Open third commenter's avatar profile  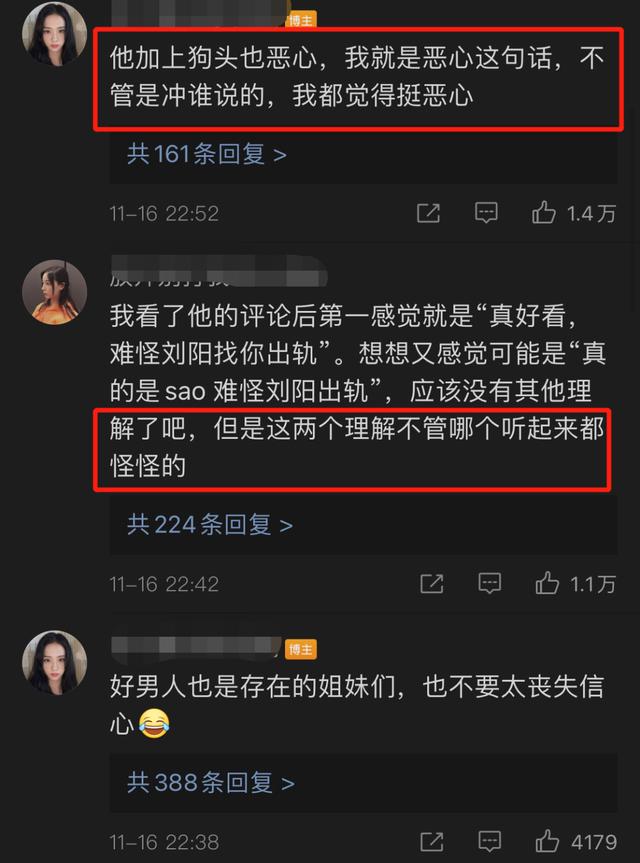tap(54, 663)
